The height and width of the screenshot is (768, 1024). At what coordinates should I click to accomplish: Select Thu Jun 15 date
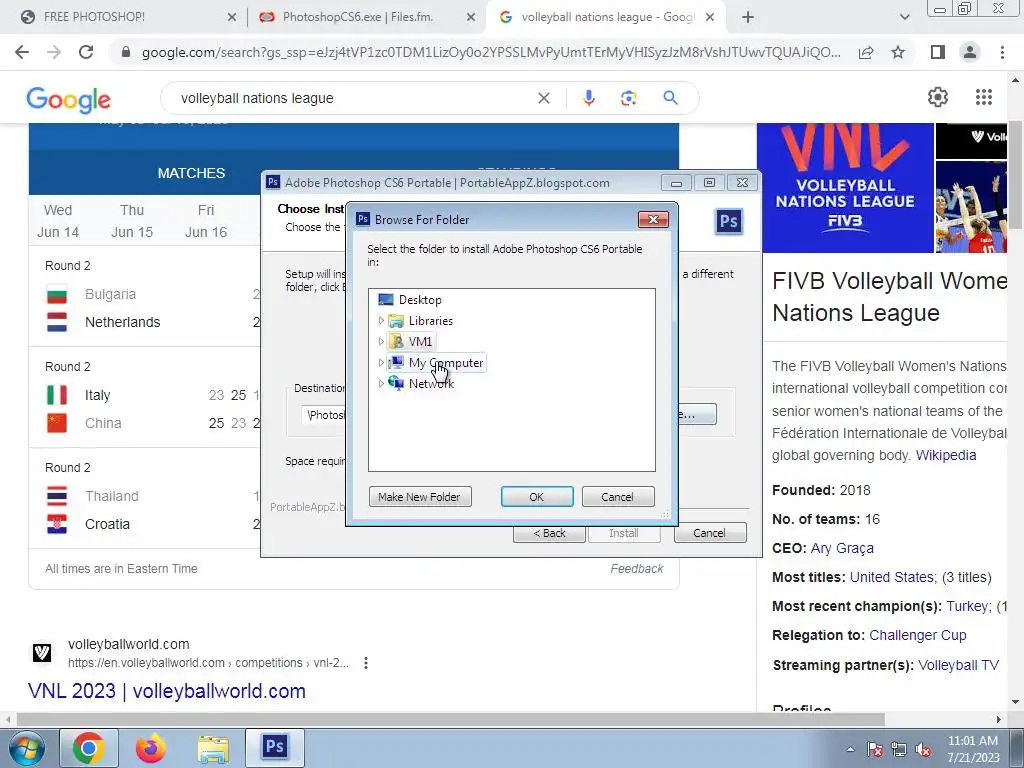click(132, 221)
